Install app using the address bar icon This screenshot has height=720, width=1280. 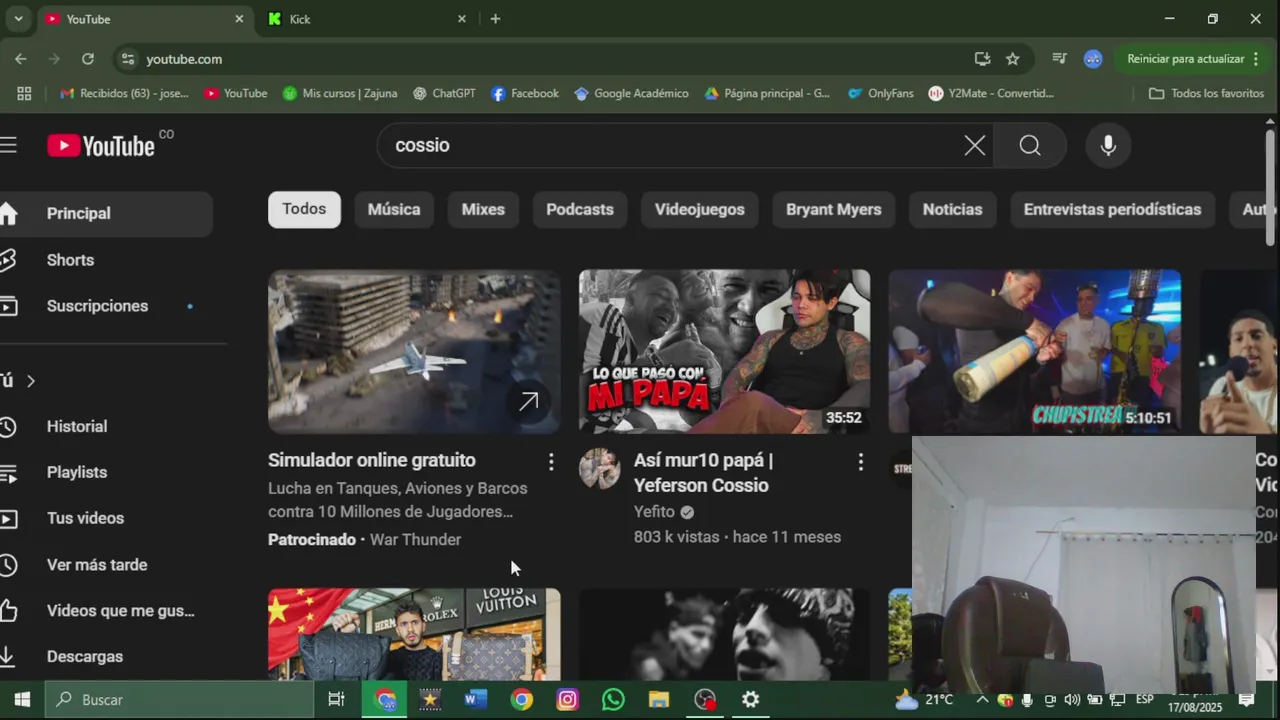[x=982, y=59]
